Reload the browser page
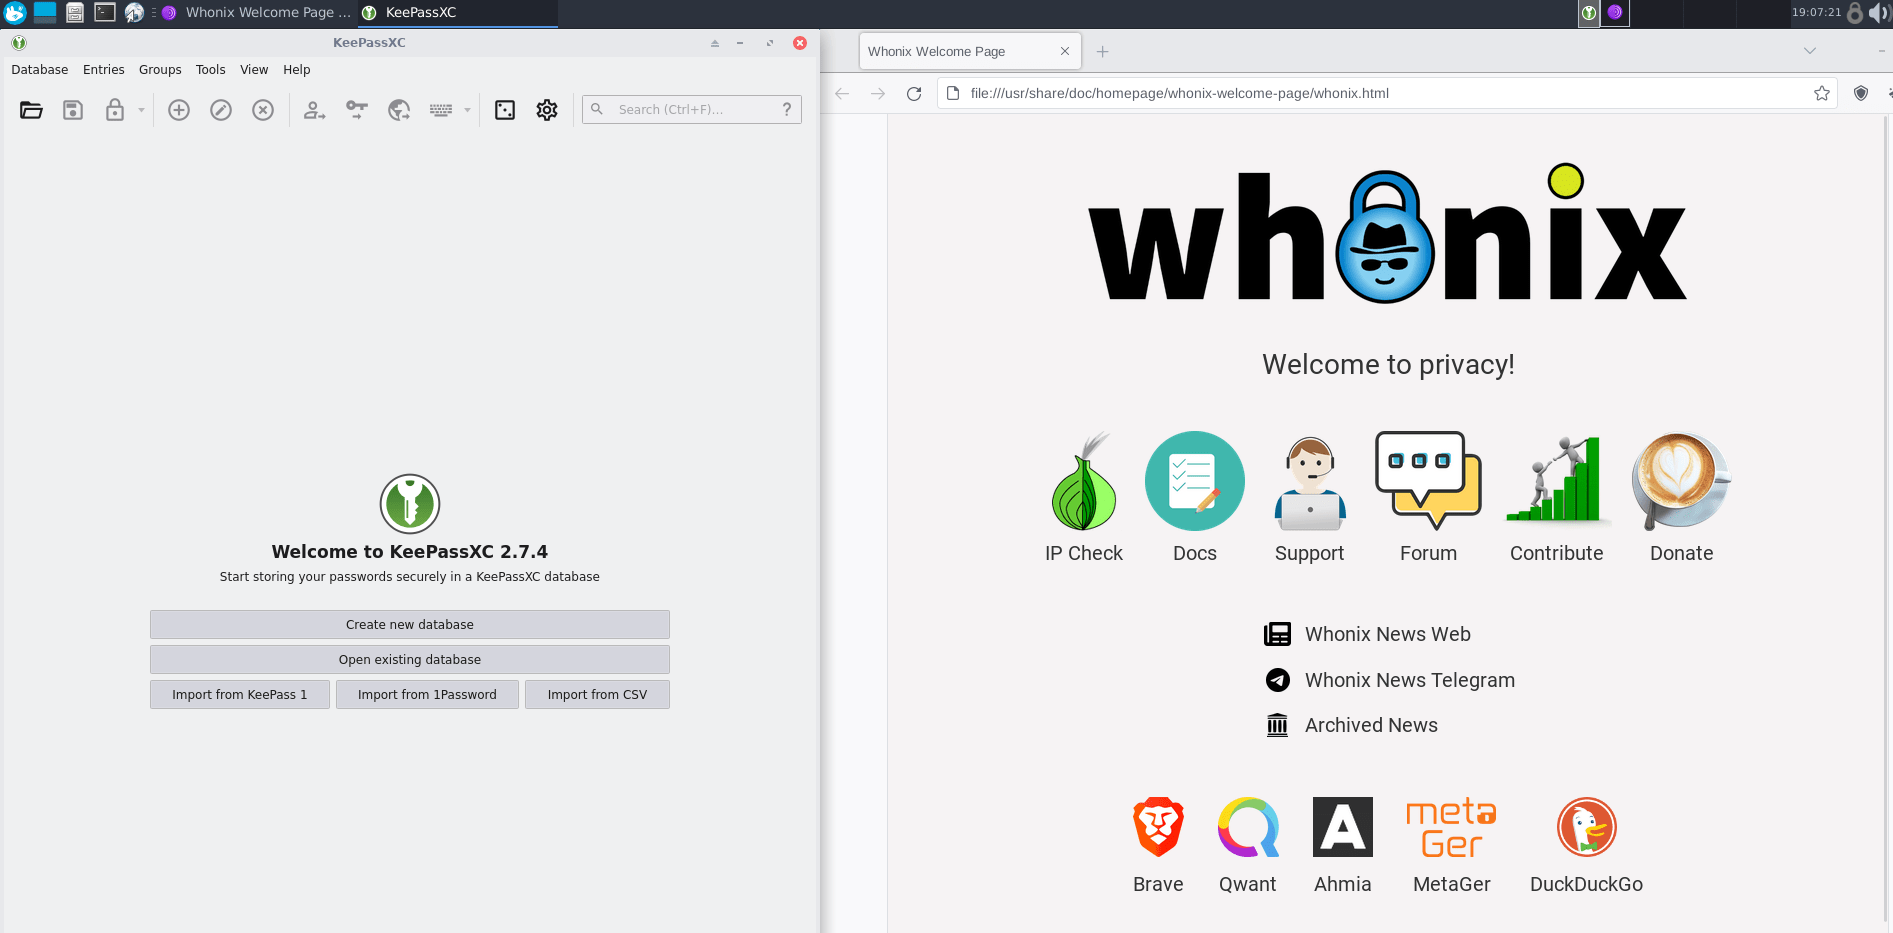The image size is (1893, 933). 914,93
